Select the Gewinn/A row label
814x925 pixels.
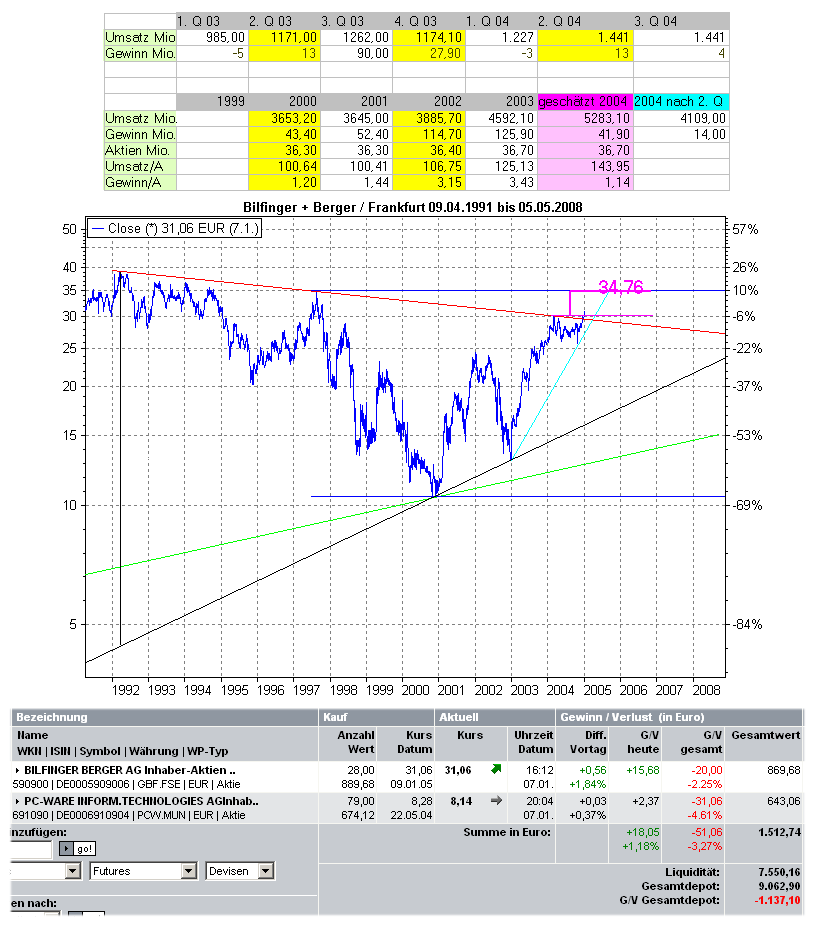point(140,182)
